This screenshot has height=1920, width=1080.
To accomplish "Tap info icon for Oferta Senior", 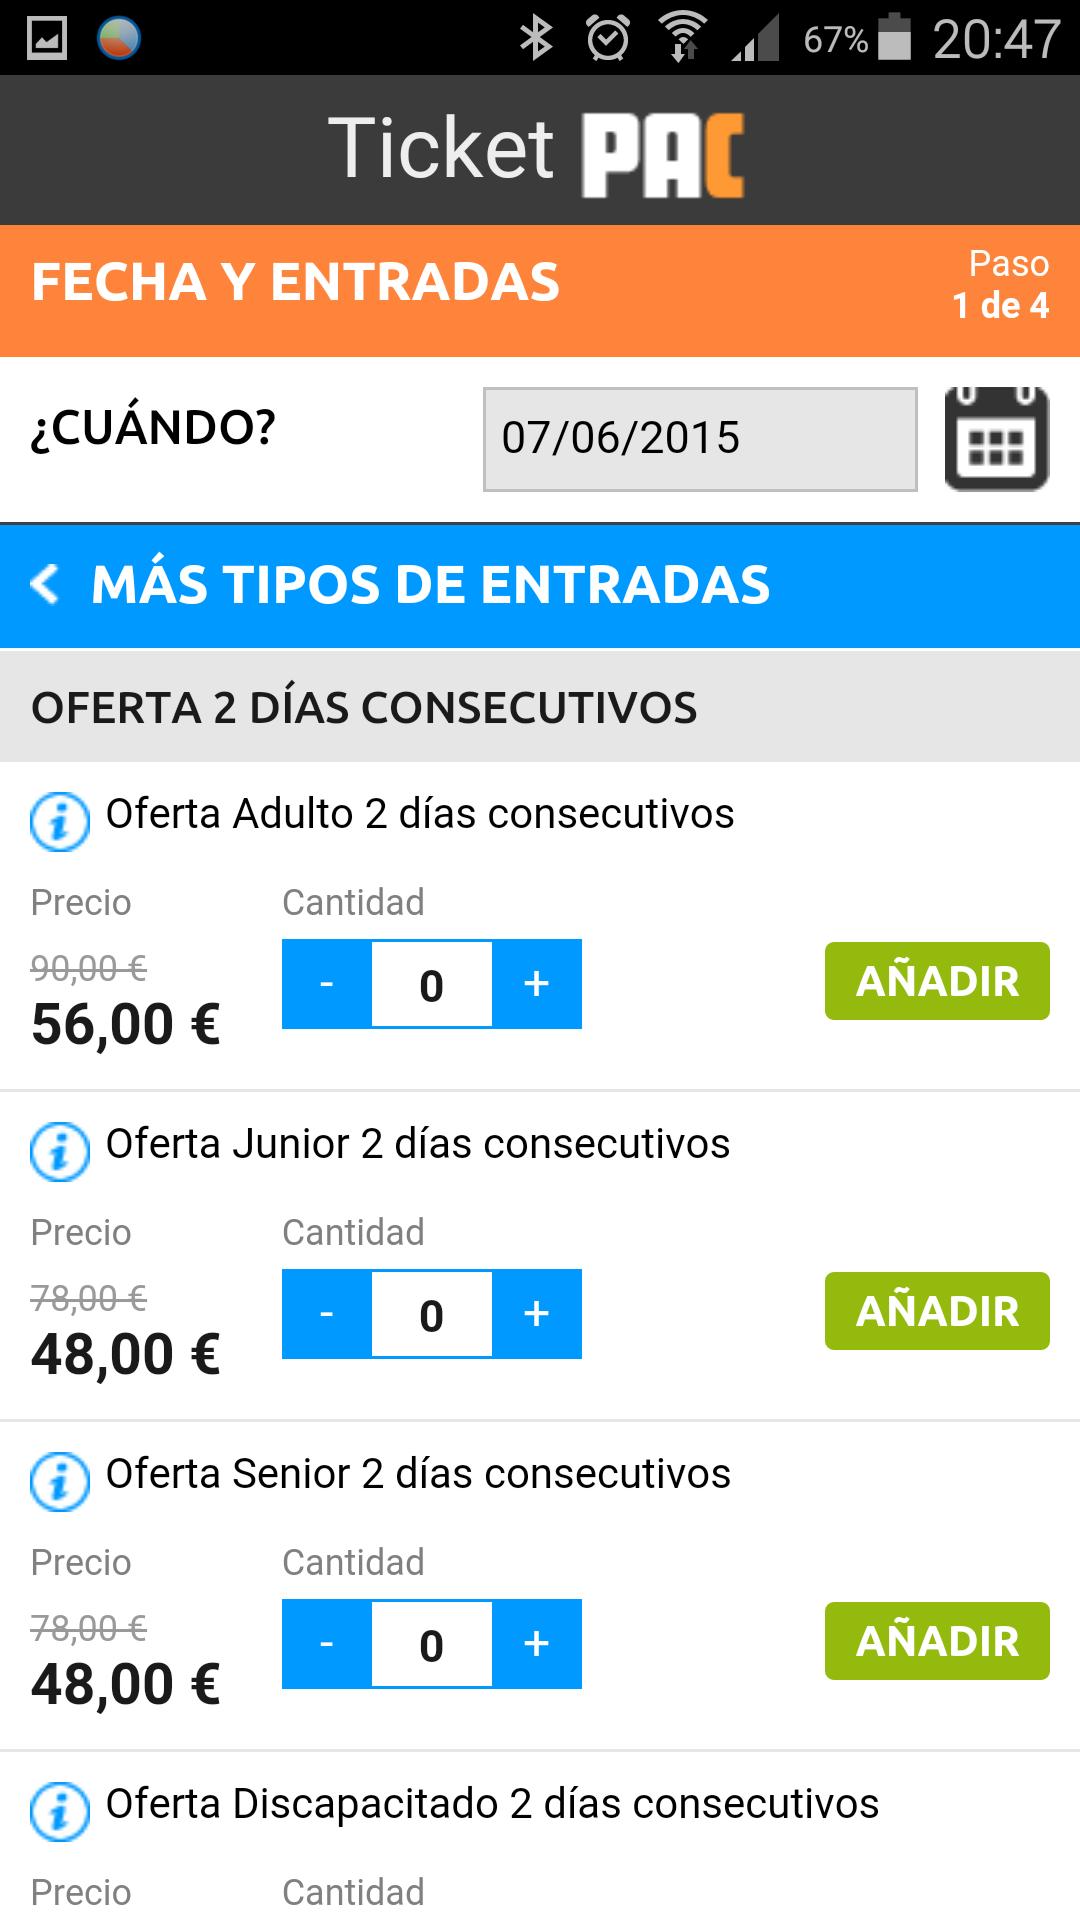I will 59,1482.
